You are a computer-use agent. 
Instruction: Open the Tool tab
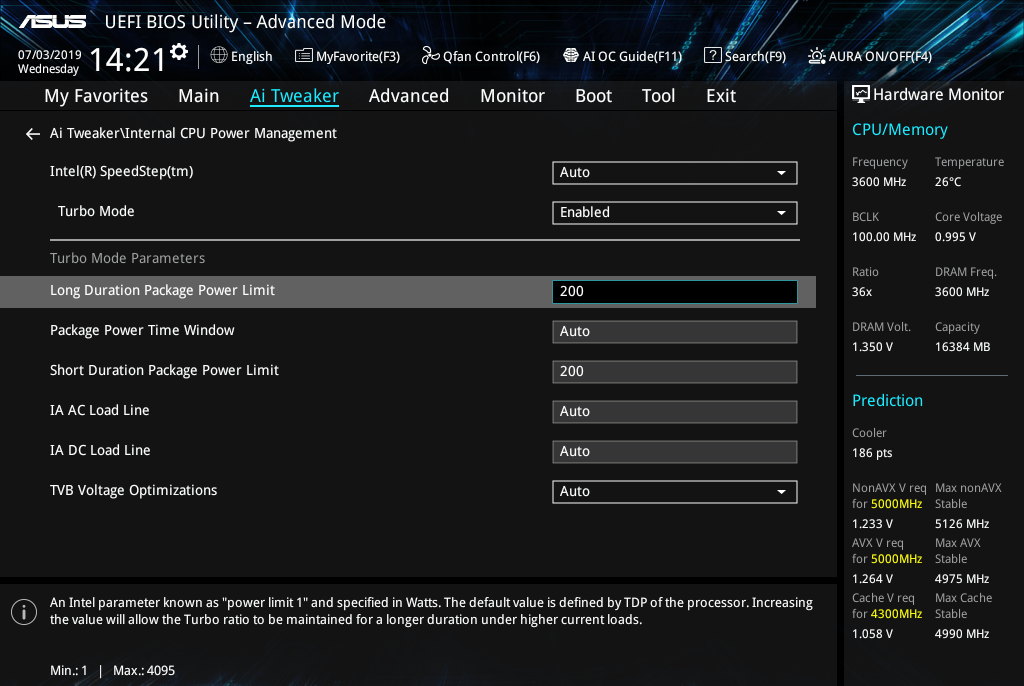(658, 95)
